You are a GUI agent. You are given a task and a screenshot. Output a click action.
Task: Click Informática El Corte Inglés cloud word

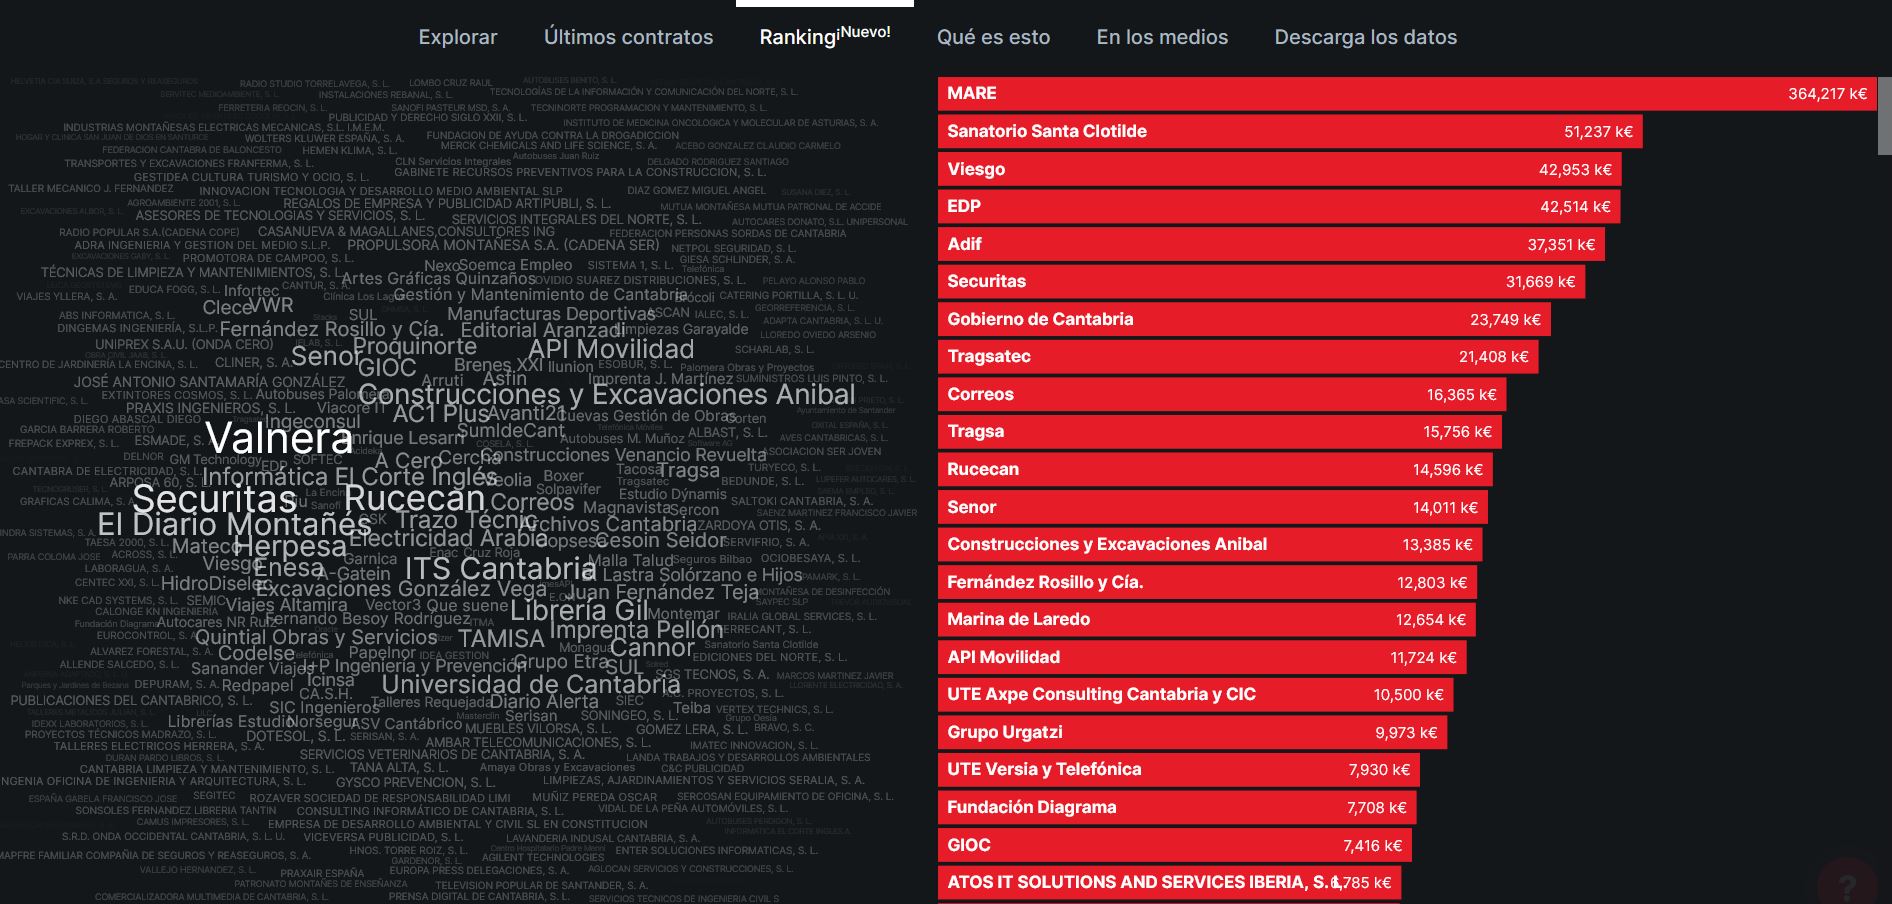click(x=350, y=476)
